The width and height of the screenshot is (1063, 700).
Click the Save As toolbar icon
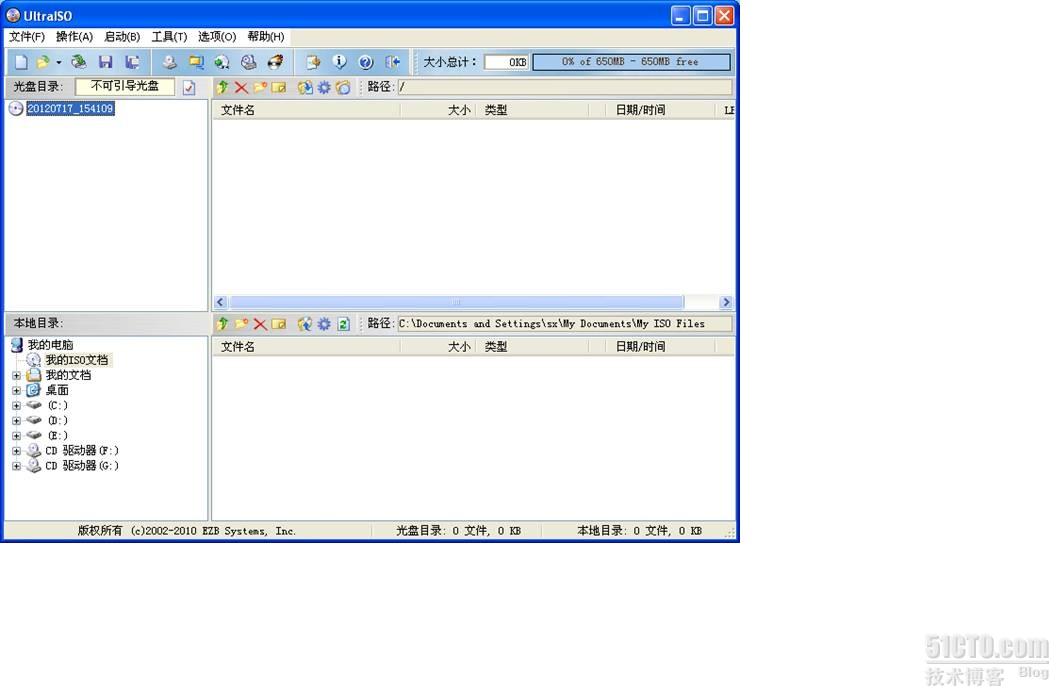(132, 62)
